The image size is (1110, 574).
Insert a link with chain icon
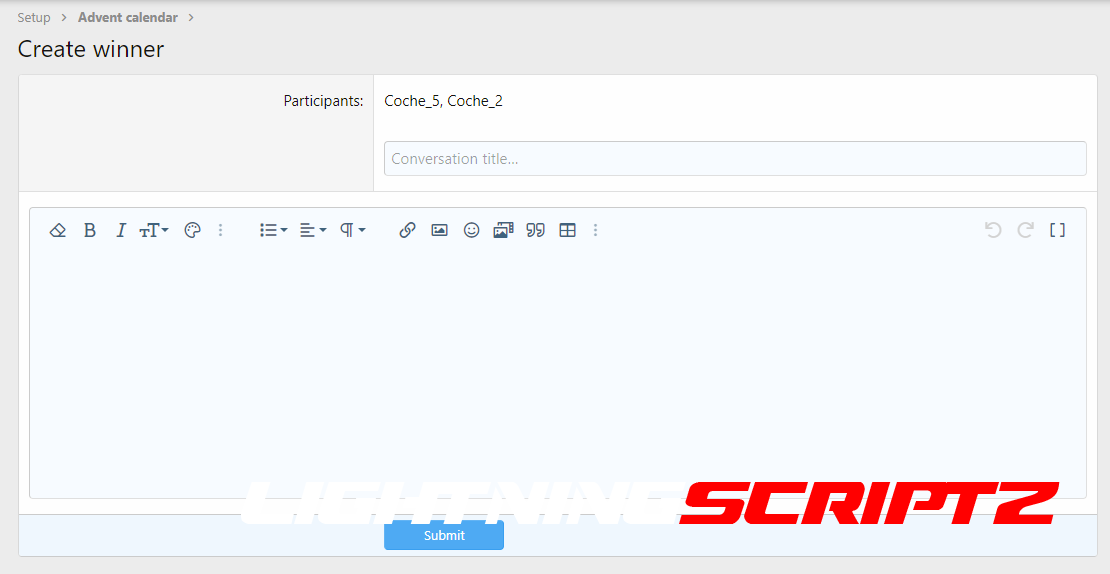click(x=407, y=230)
